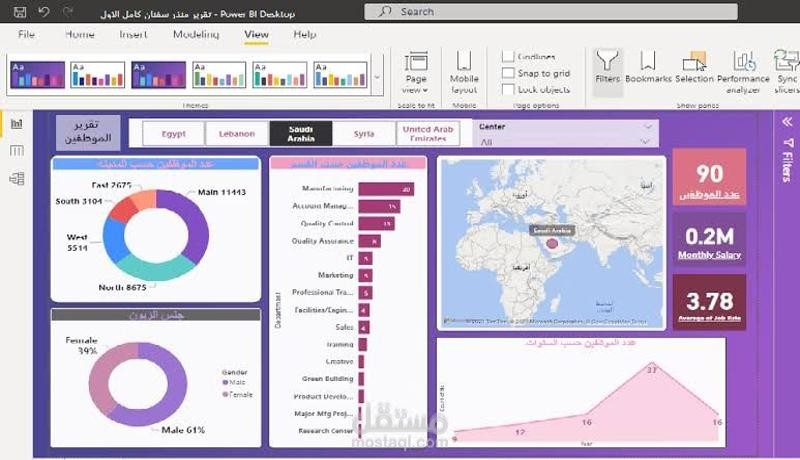Apply the first purple theme thumbnail
800x460 pixels.
pyautogui.click(x=37, y=74)
